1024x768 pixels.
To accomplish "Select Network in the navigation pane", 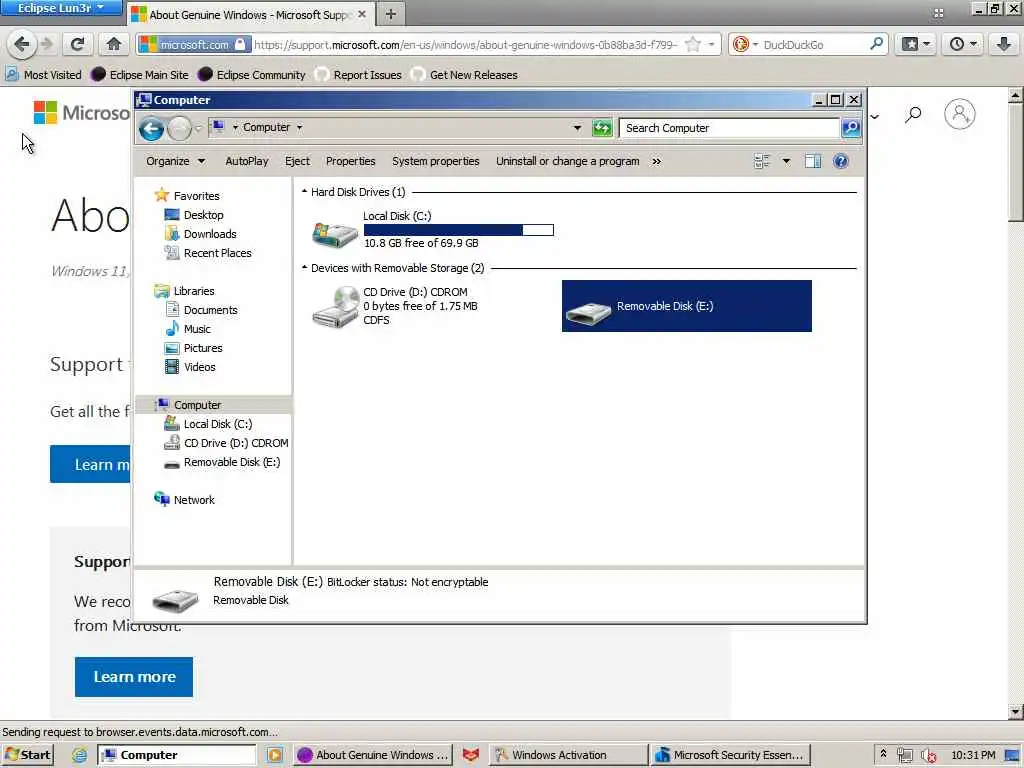I will click(x=194, y=500).
